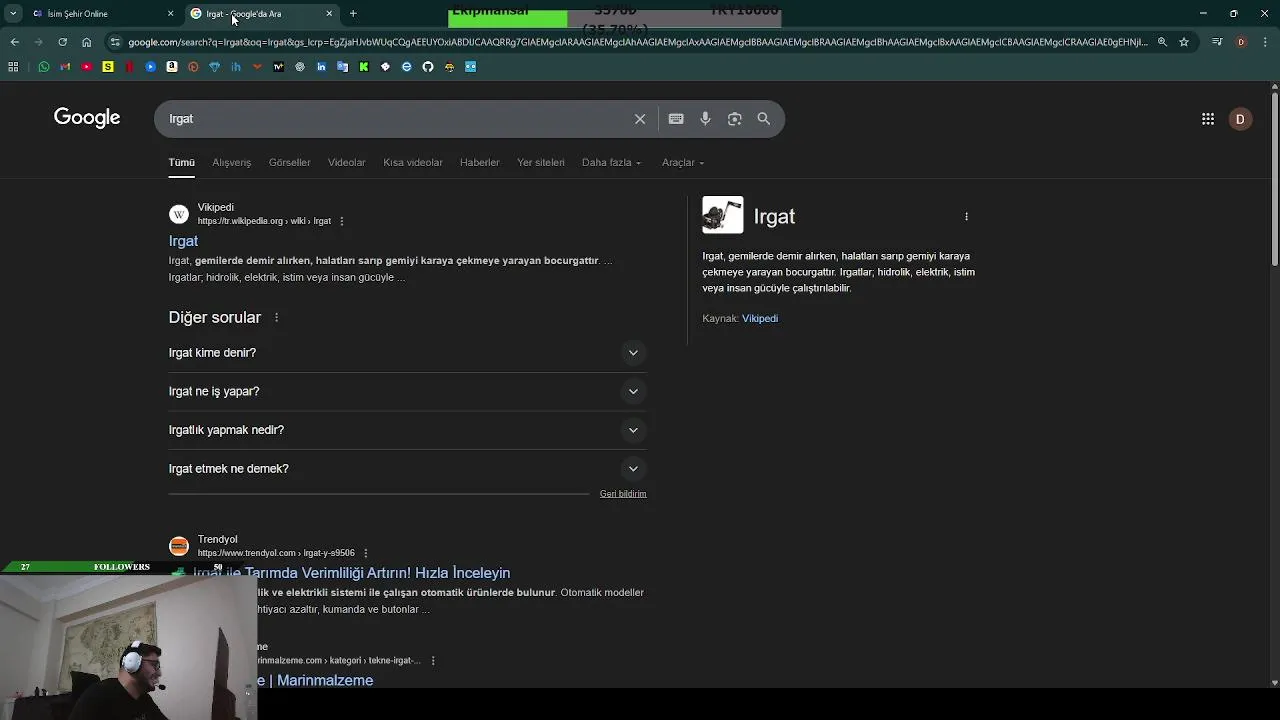Reload the page
Viewport: 1280px width, 720px height.
point(62,42)
